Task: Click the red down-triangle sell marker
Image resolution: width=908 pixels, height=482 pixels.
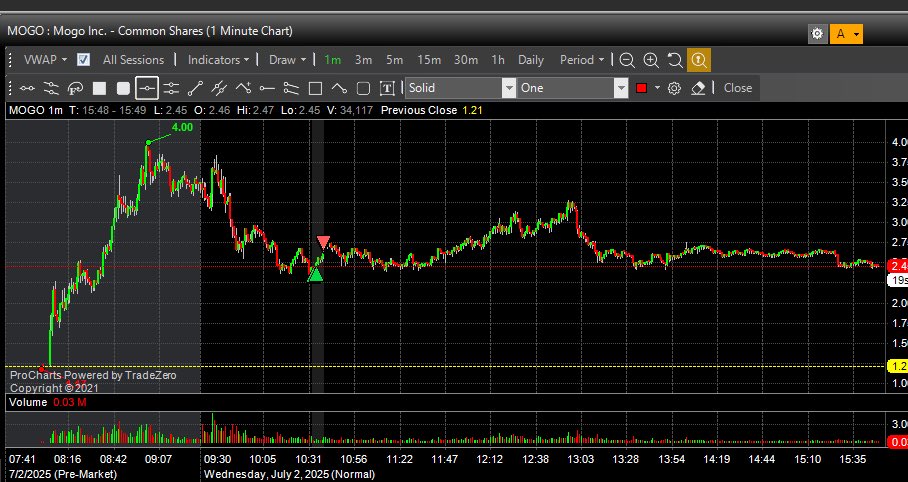Action: 323,242
